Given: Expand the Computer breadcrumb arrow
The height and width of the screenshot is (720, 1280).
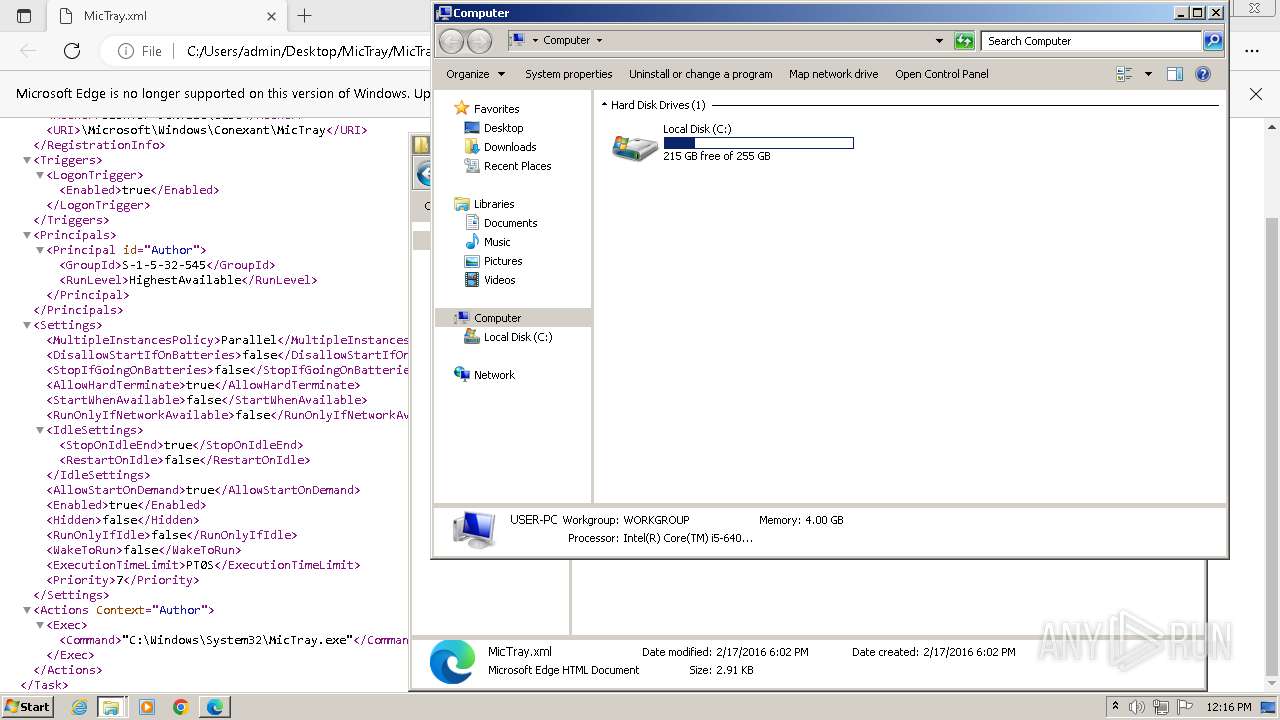Looking at the screenshot, I should point(599,41).
